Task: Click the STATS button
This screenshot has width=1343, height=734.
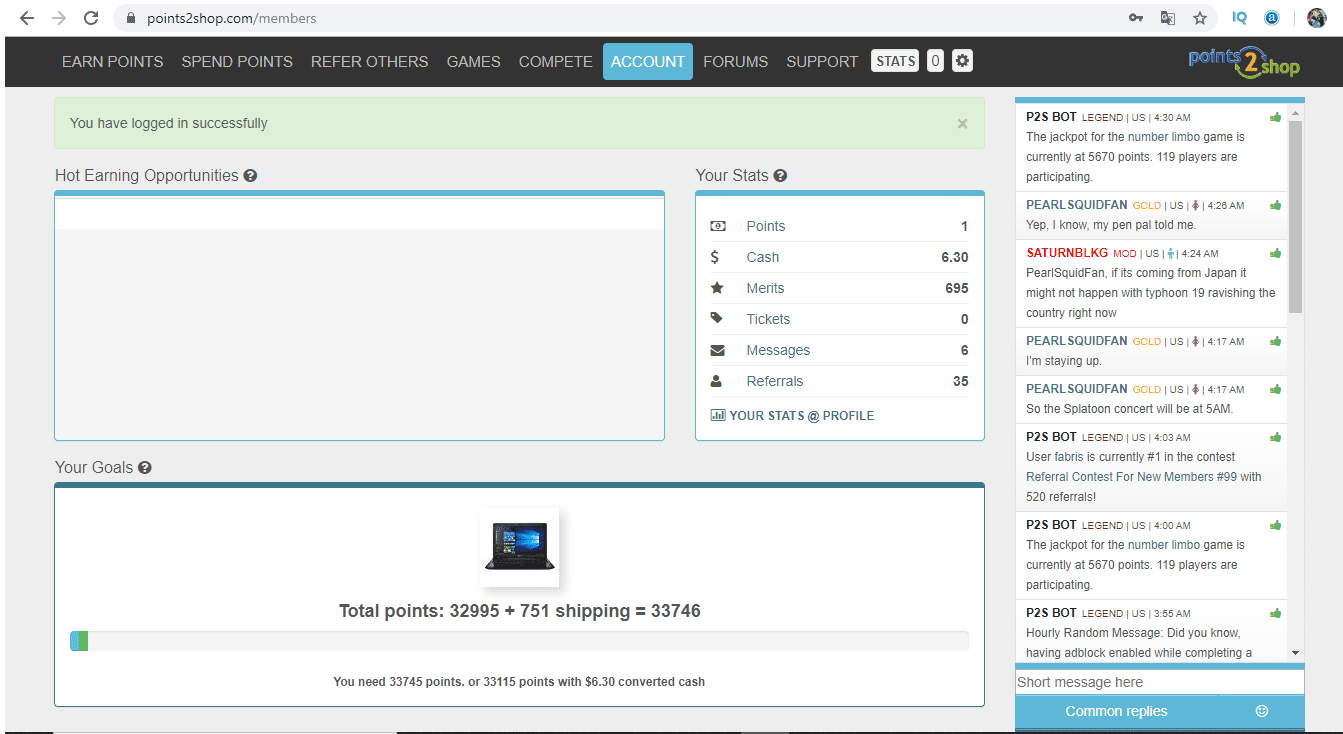Action: coord(895,61)
